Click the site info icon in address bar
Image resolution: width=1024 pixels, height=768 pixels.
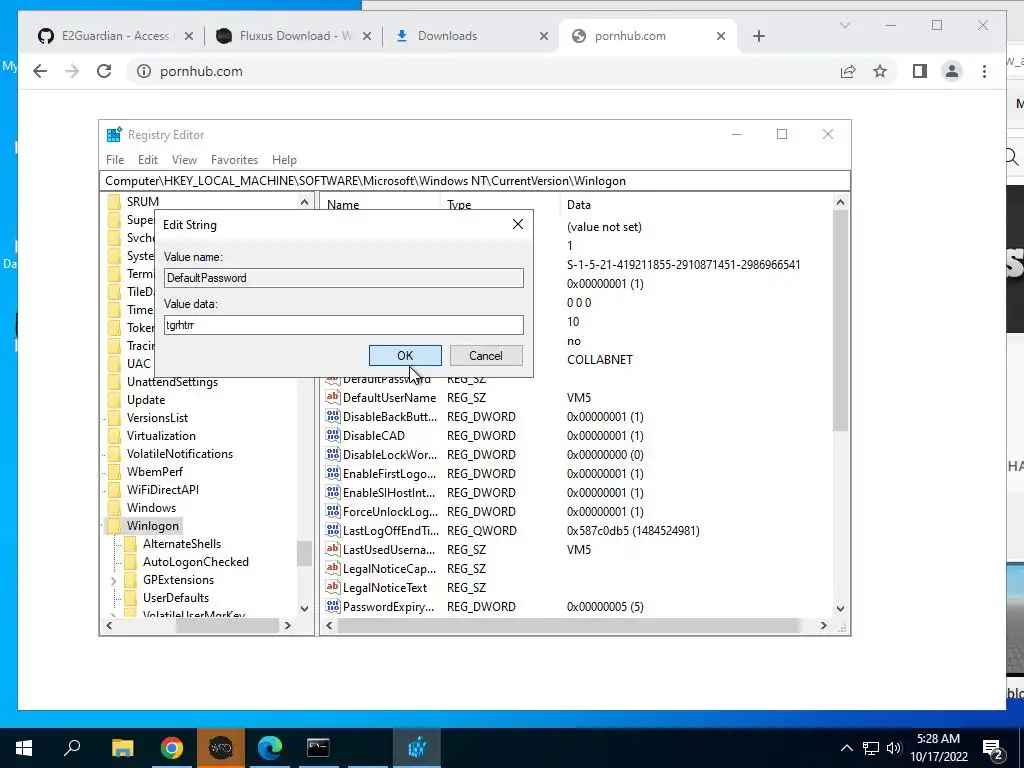(x=144, y=71)
